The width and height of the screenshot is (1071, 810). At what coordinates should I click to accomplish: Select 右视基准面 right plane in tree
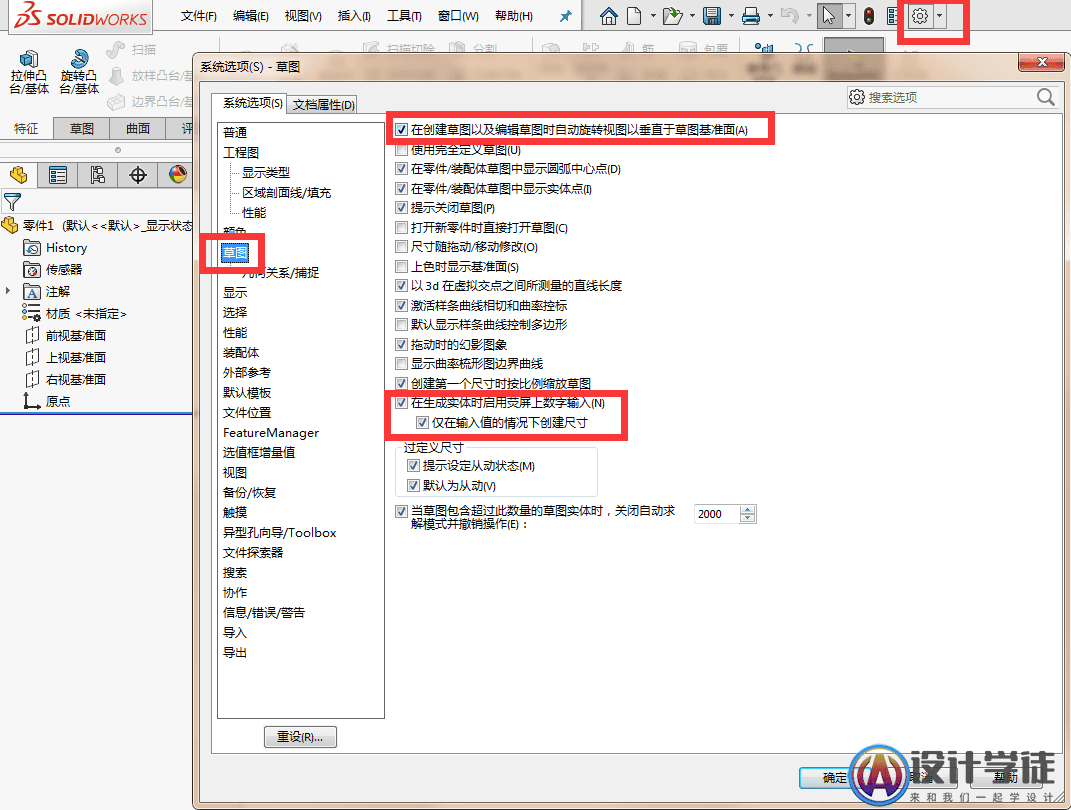66,379
